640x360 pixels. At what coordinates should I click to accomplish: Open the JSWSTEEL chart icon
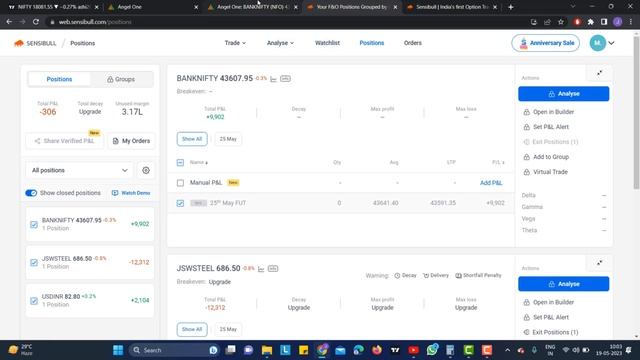[x=261, y=269]
